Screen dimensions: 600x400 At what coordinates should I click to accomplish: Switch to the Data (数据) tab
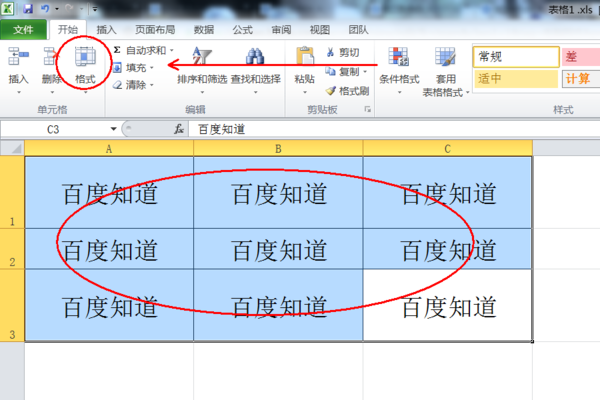tap(204, 29)
